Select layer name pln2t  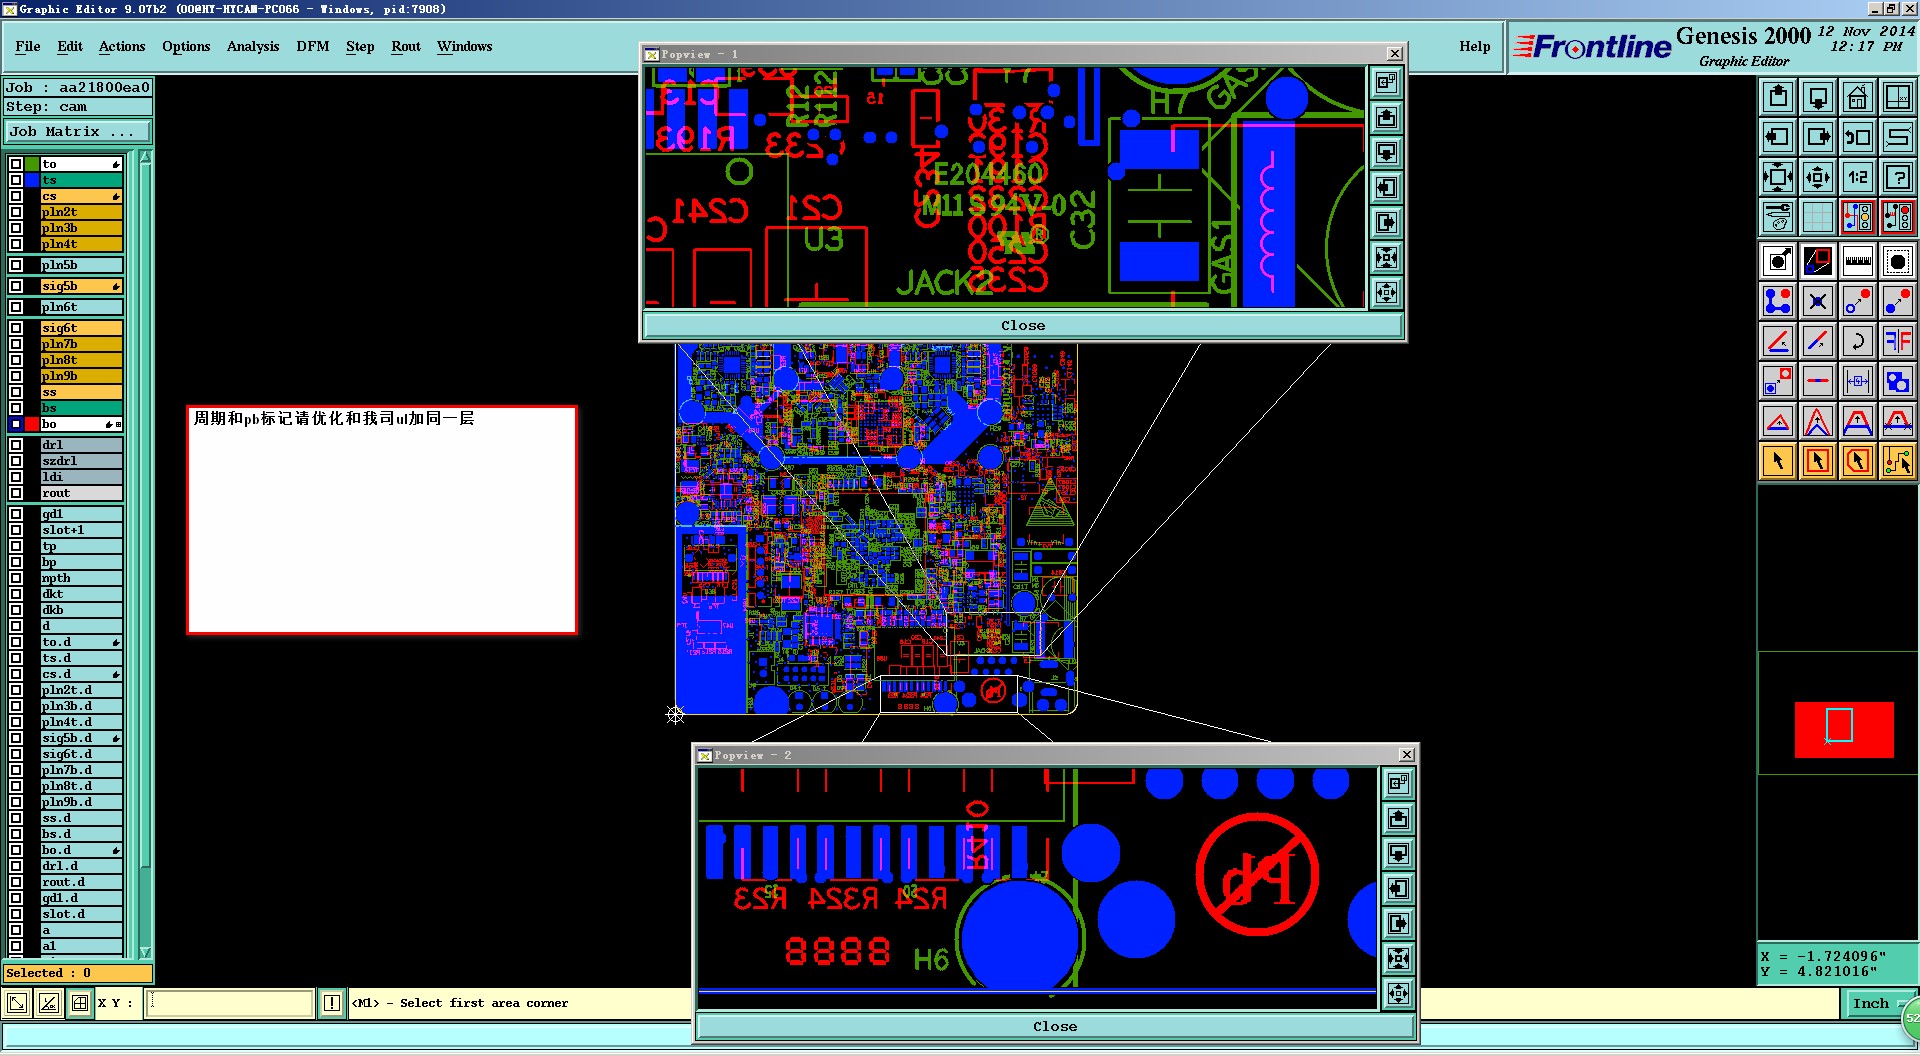[x=81, y=212]
